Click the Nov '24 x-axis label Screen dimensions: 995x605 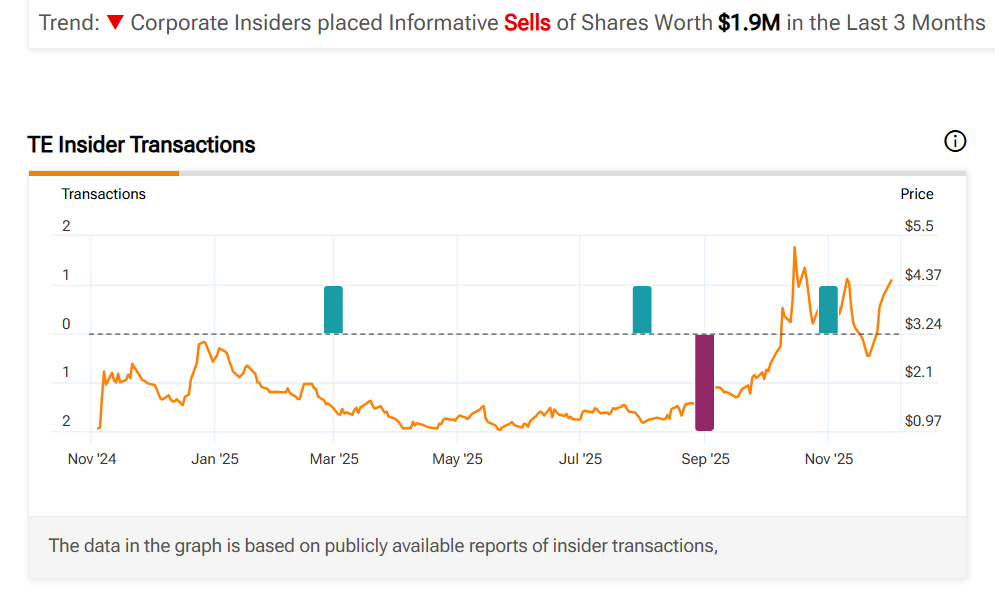(92, 459)
